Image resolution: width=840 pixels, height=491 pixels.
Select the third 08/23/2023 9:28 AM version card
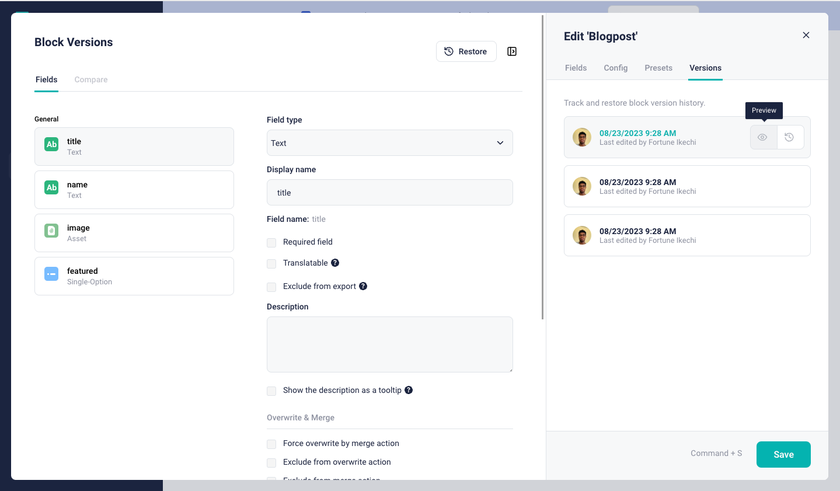tap(687, 235)
